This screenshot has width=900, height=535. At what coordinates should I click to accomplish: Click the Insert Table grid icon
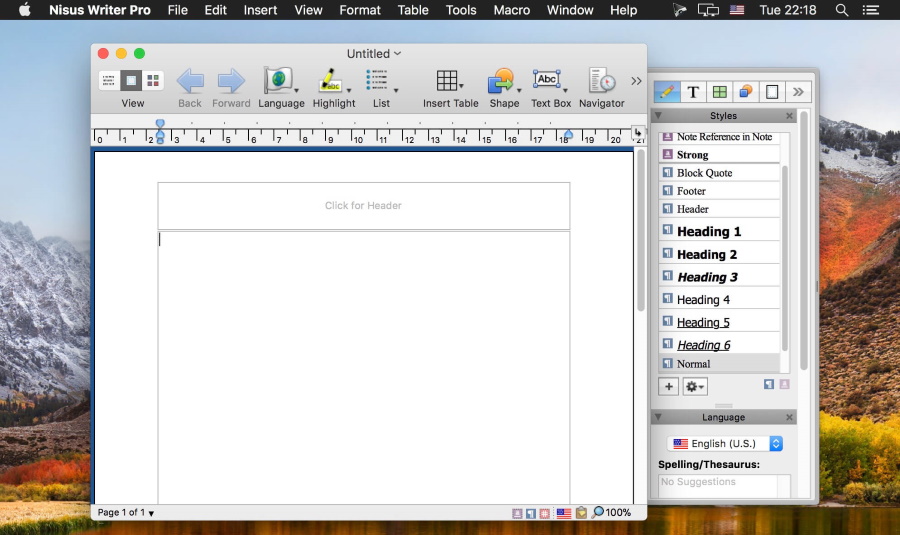tap(447, 80)
